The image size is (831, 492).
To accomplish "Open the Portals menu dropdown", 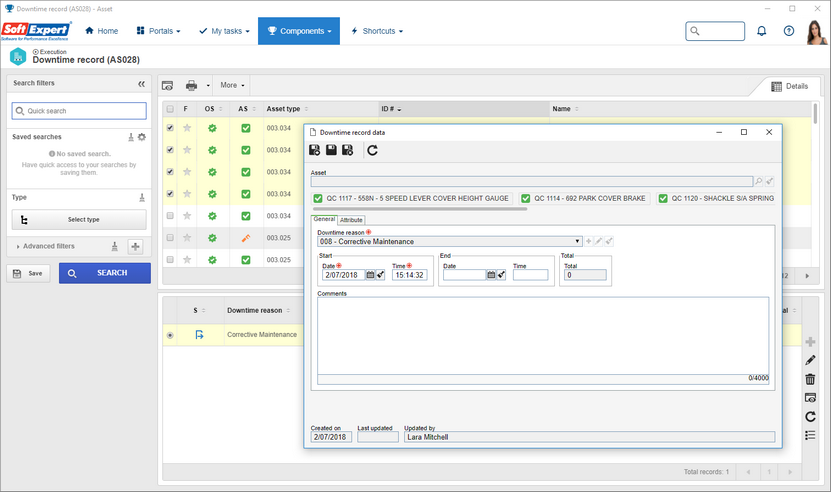I will click(x=158, y=31).
